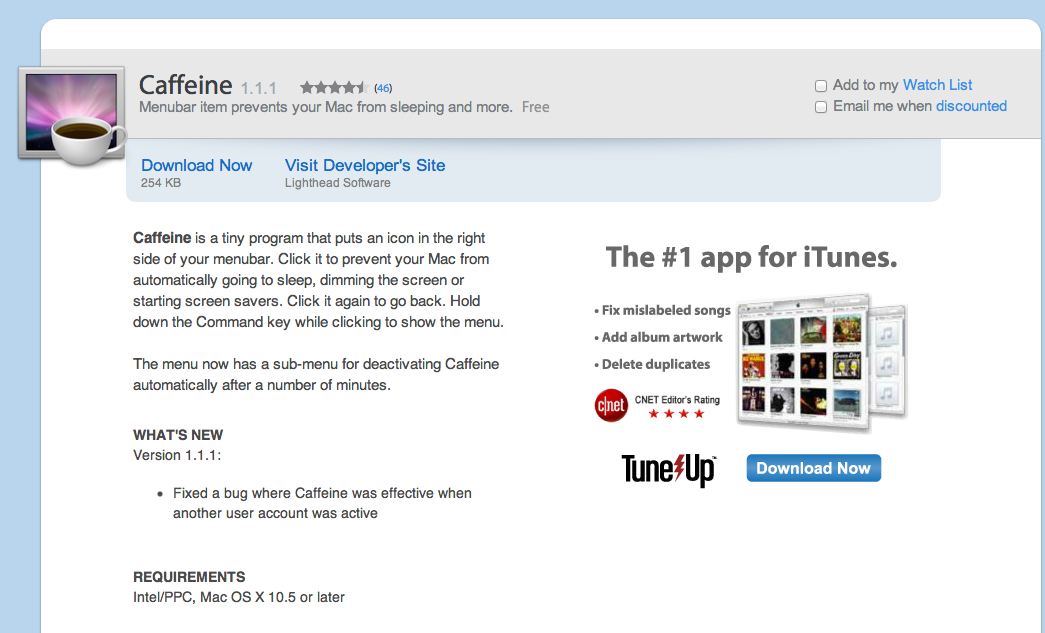Screen dimensions: 1045x633
Task: Click the red CNET logo badge
Action: pyautogui.click(x=611, y=405)
